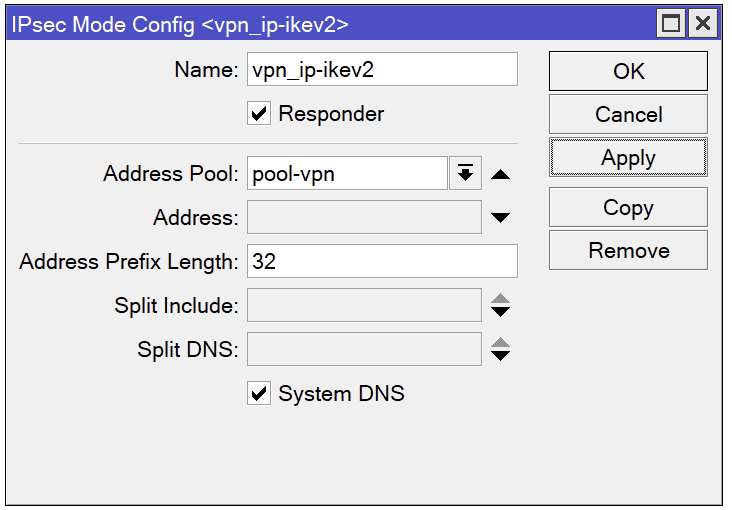
Task: Edit the Name input field
Action: click(382, 69)
